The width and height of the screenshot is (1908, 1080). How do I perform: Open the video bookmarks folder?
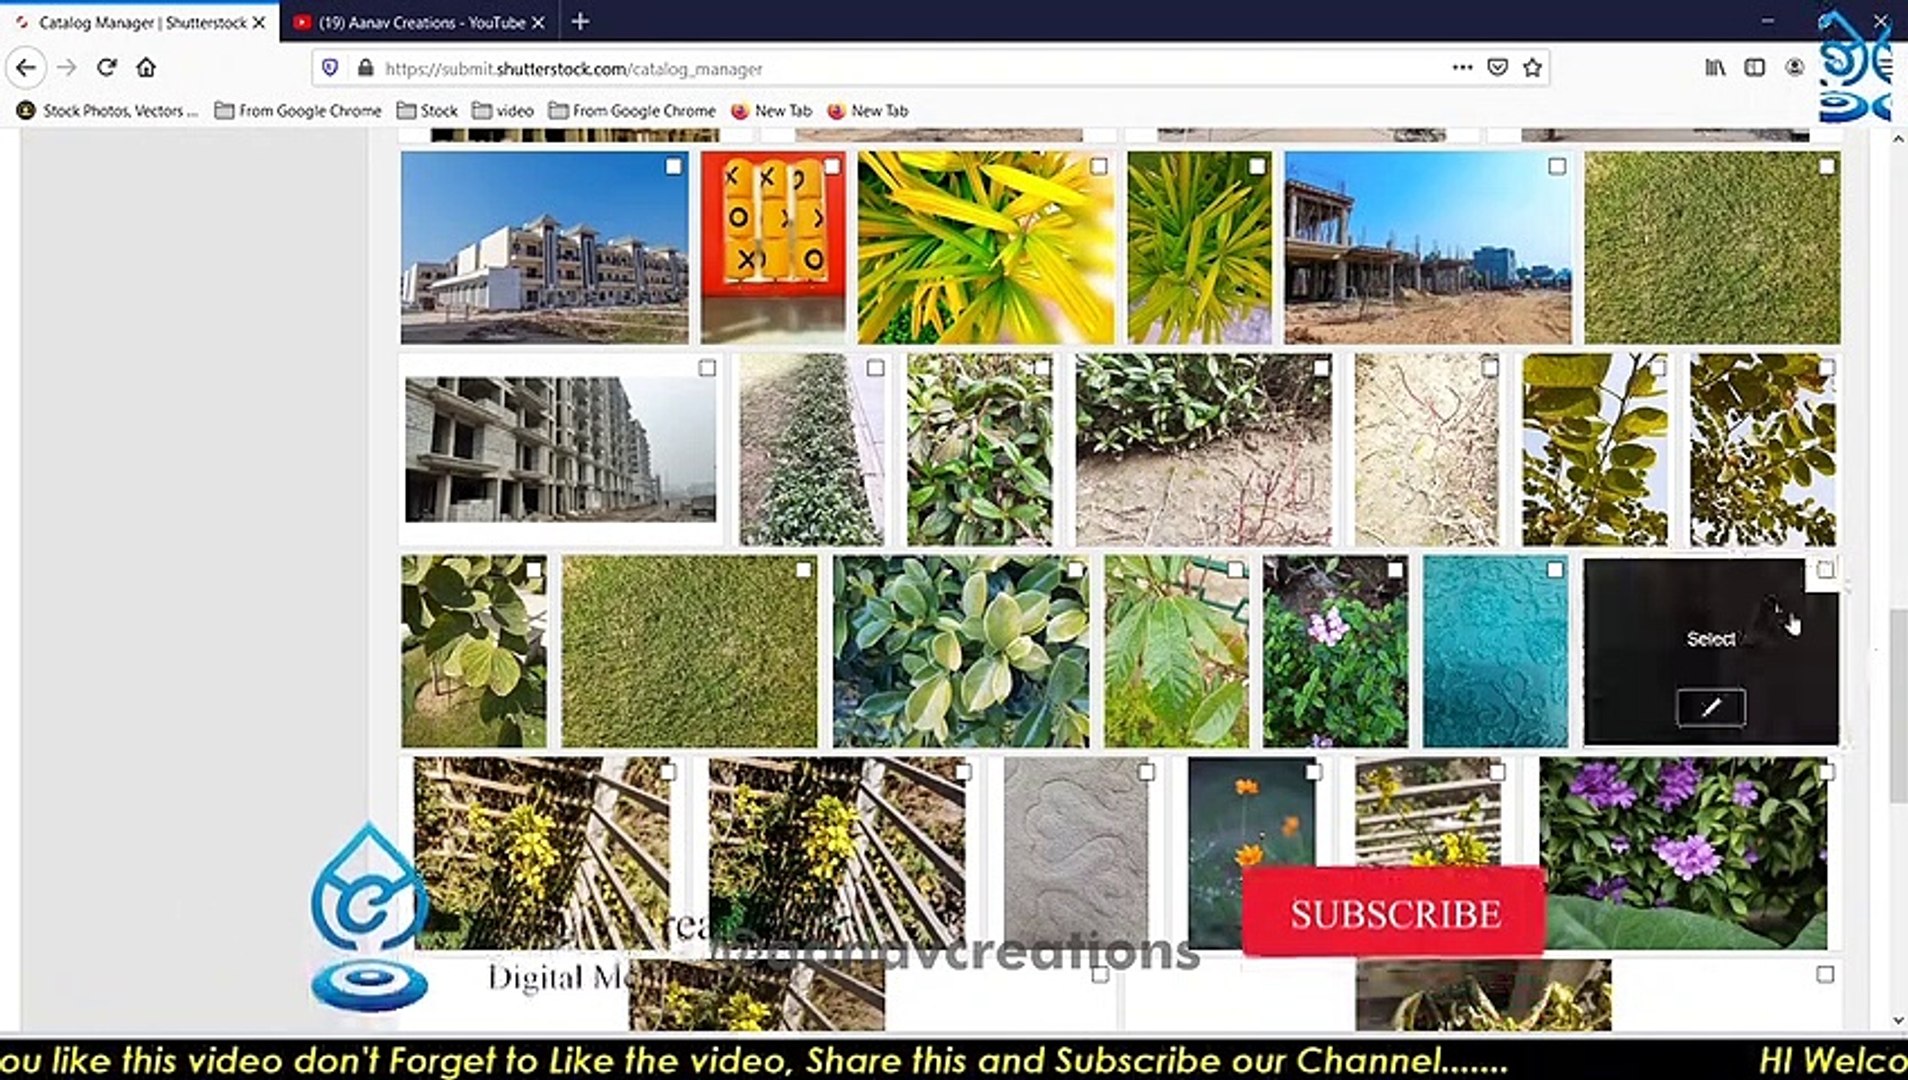(x=503, y=111)
